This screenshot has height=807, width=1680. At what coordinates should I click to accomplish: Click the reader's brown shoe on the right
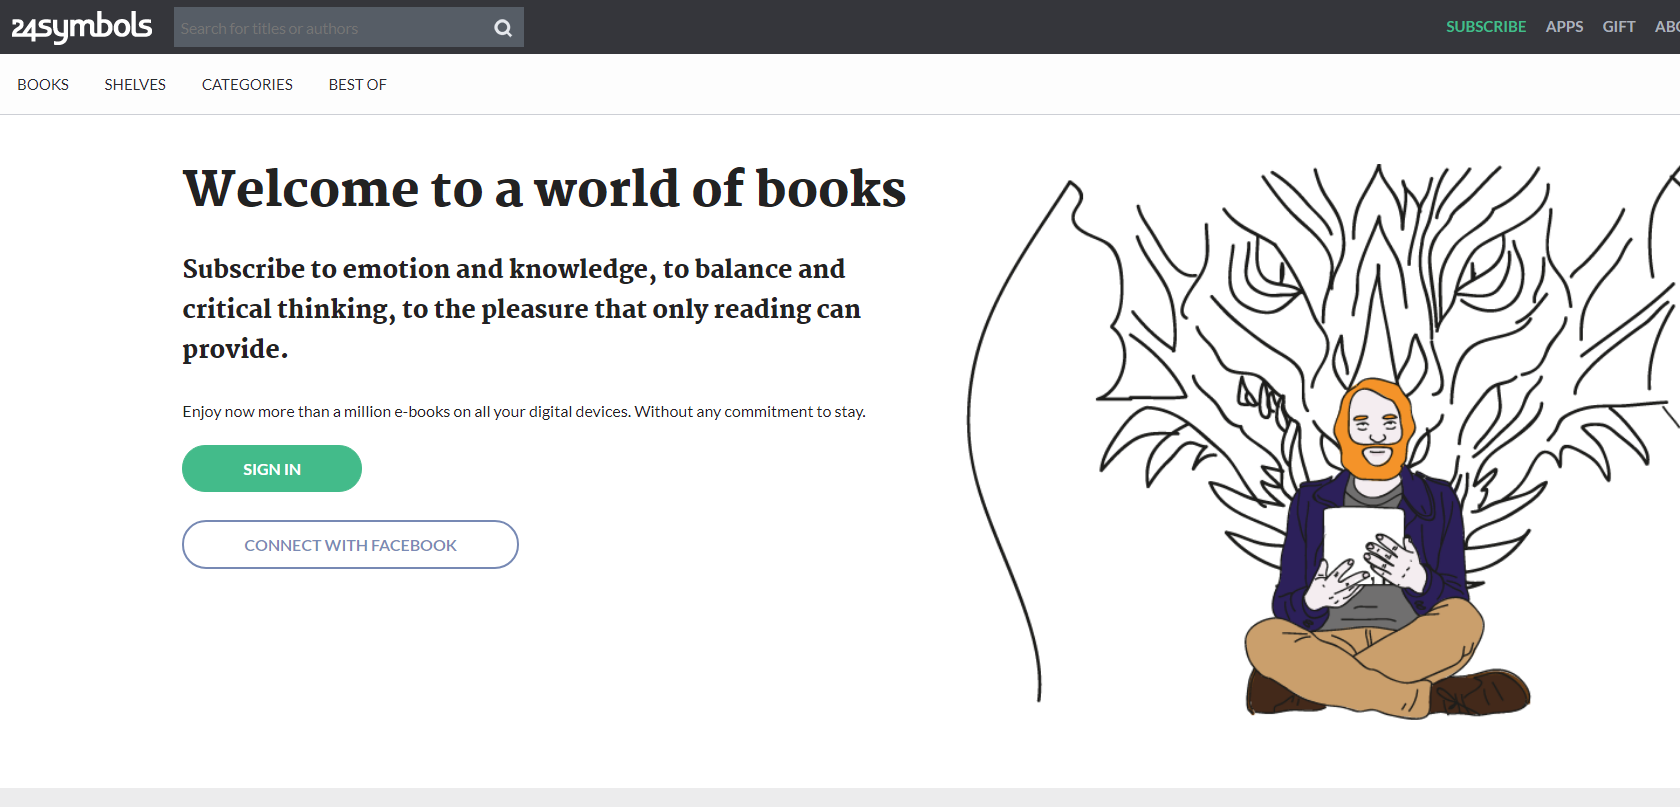tap(1485, 691)
